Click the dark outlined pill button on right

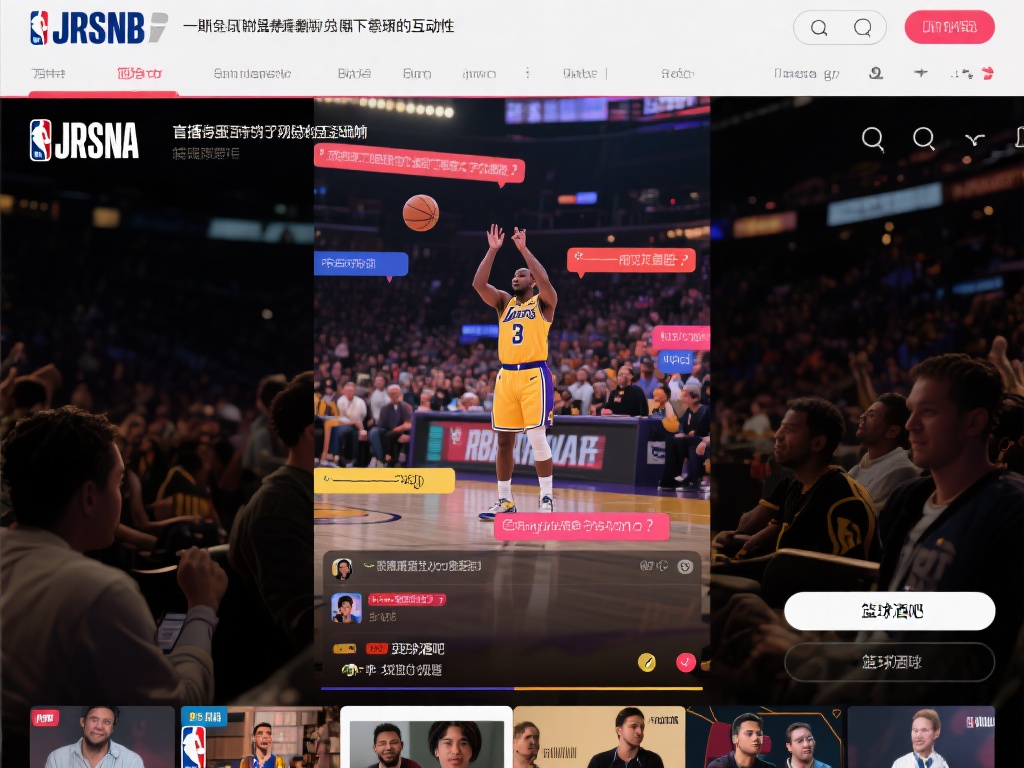tap(889, 662)
